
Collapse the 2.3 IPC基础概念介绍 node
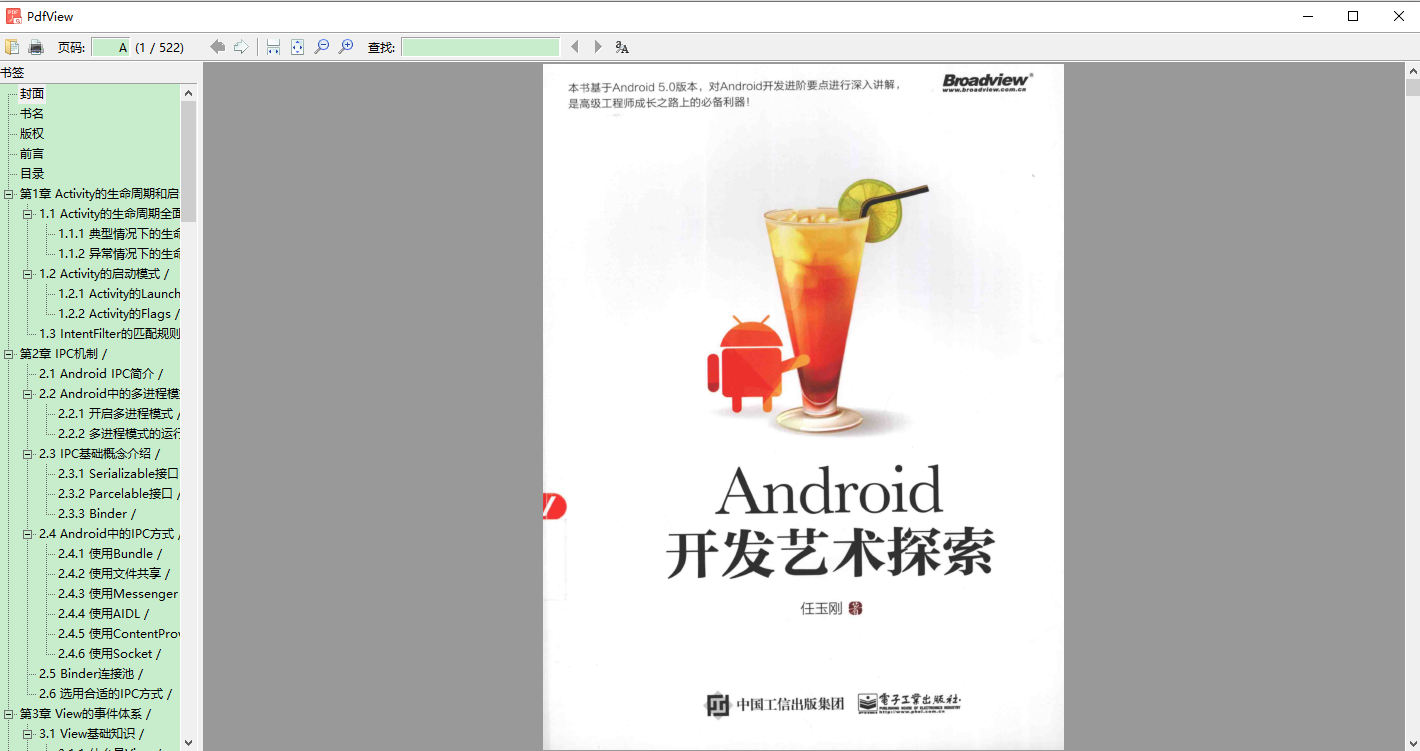(28, 454)
